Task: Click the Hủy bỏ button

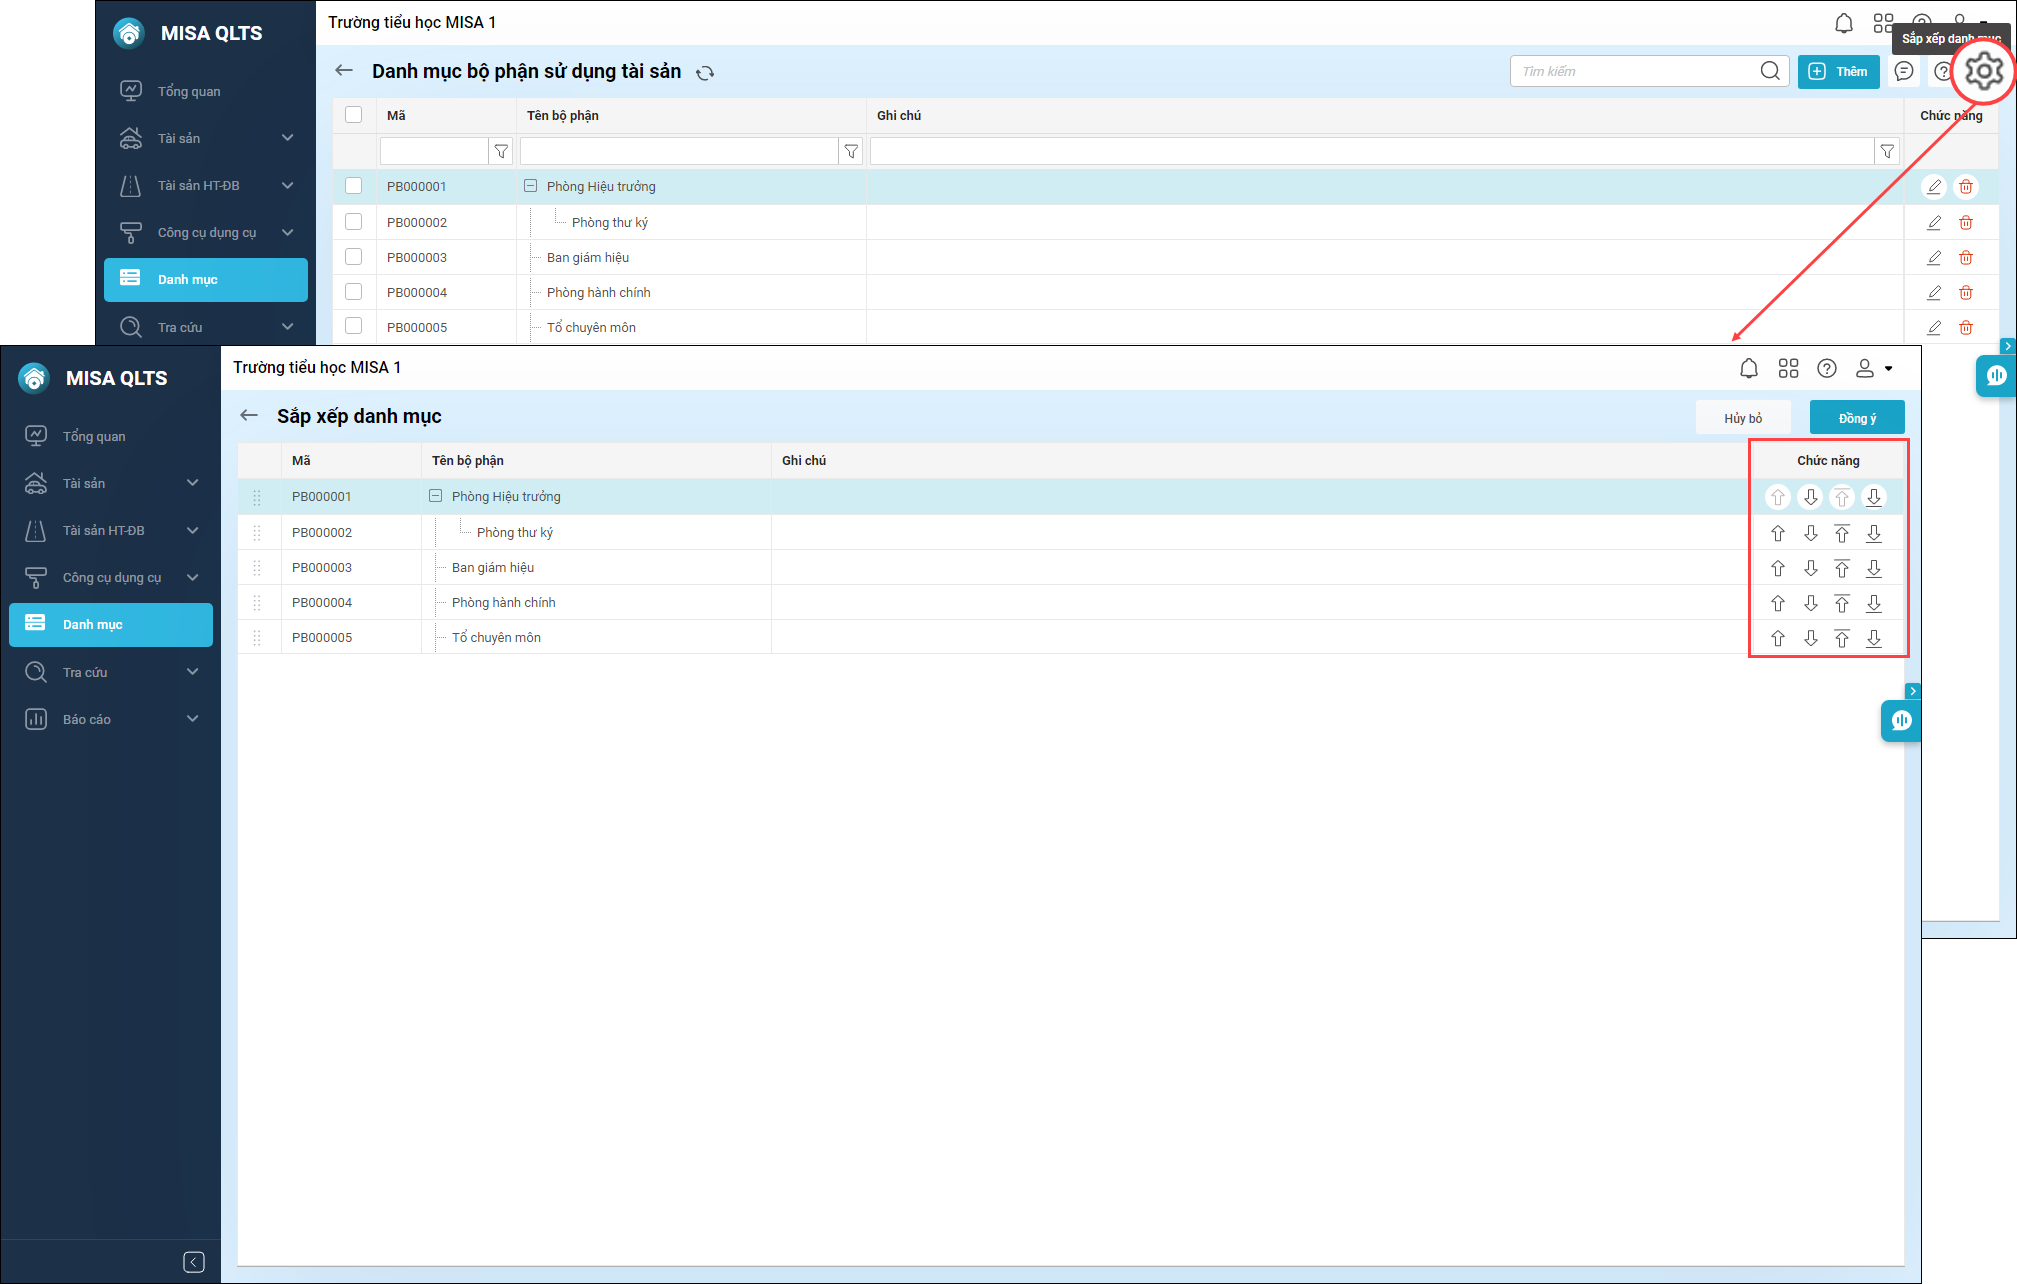Action: [1743, 418]
